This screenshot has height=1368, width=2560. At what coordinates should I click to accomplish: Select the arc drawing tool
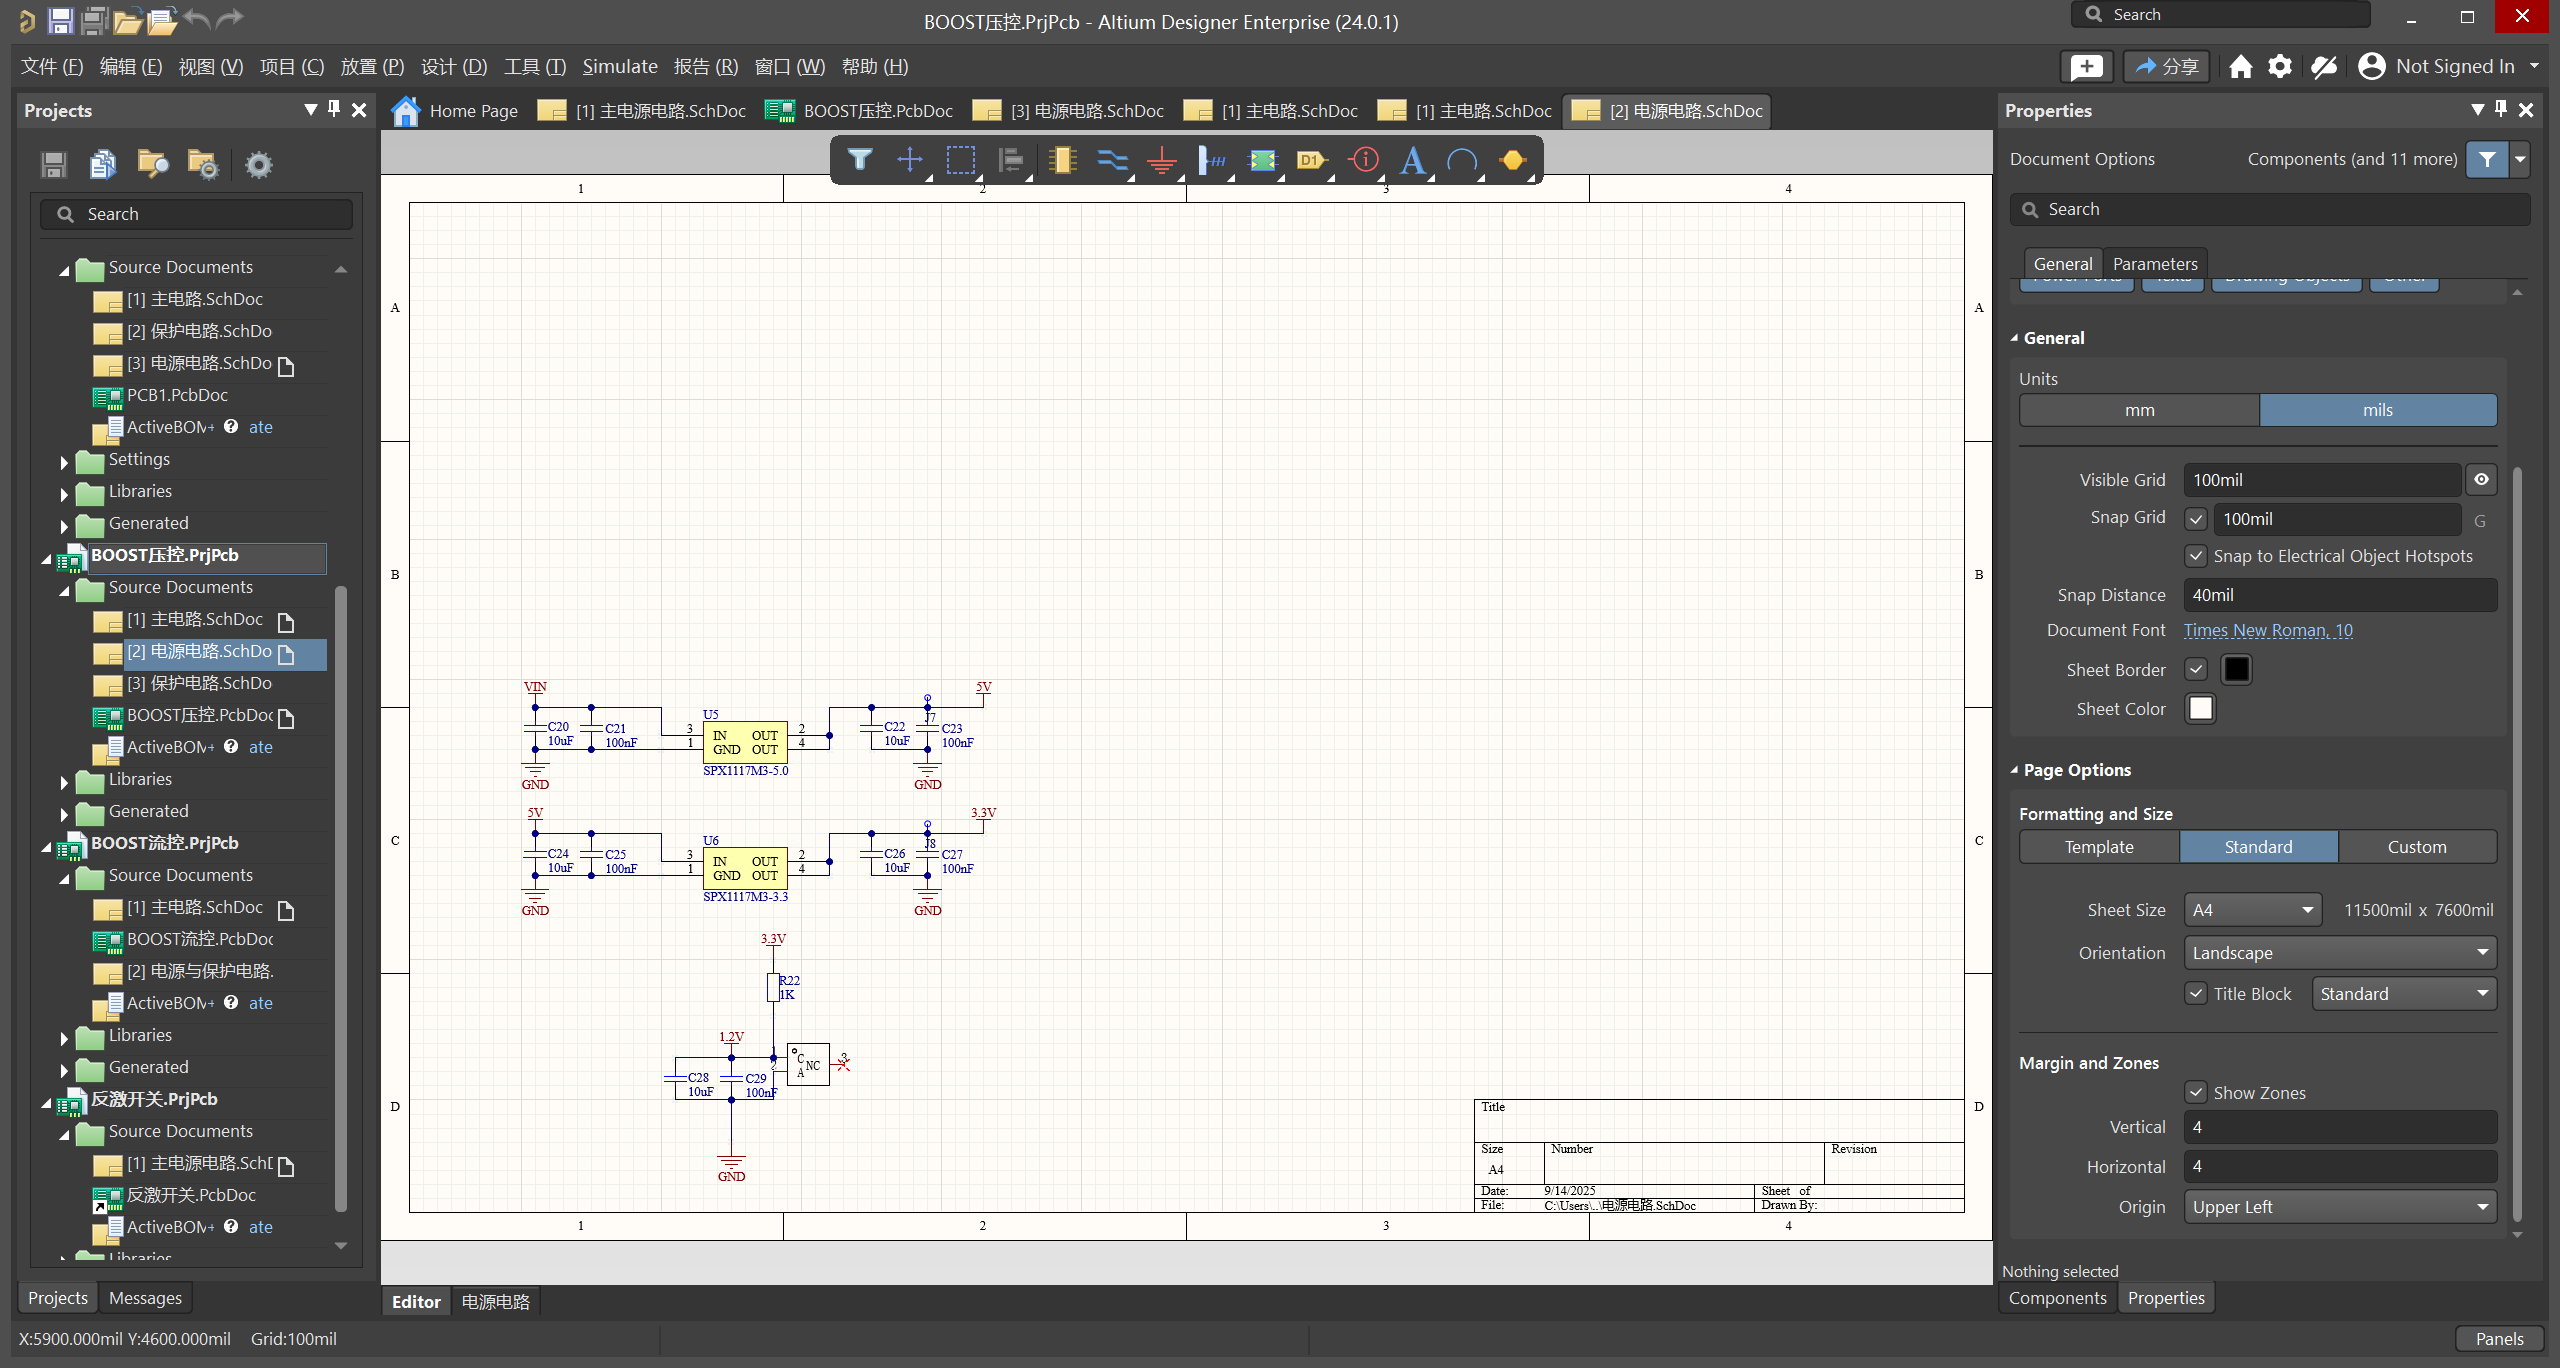tap(1462, 160)
